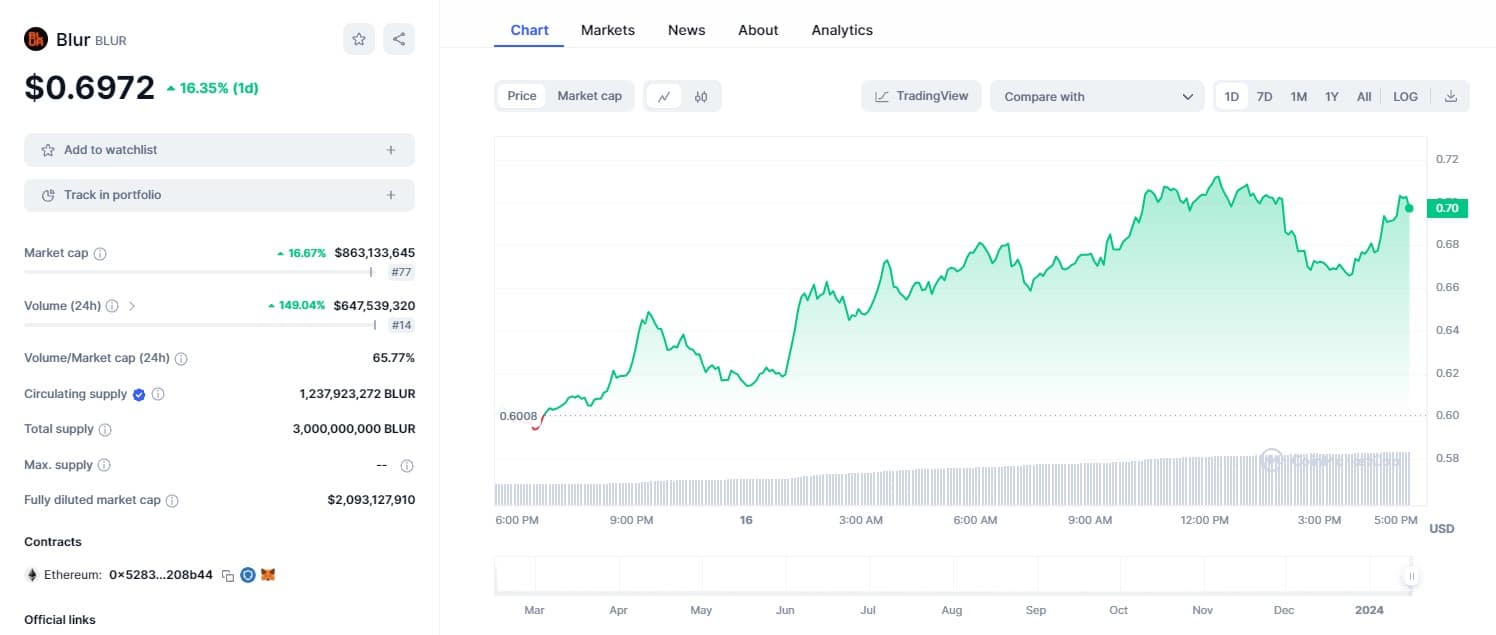Viewport: 1496px width, 635px height.
Task: Open the TradingView chart button
Action: click(x=921, y=96)
